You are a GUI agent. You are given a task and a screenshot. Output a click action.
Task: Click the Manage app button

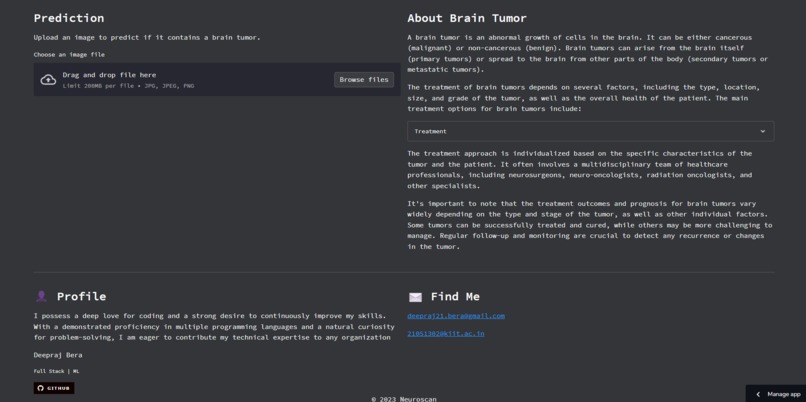[776, 394]
